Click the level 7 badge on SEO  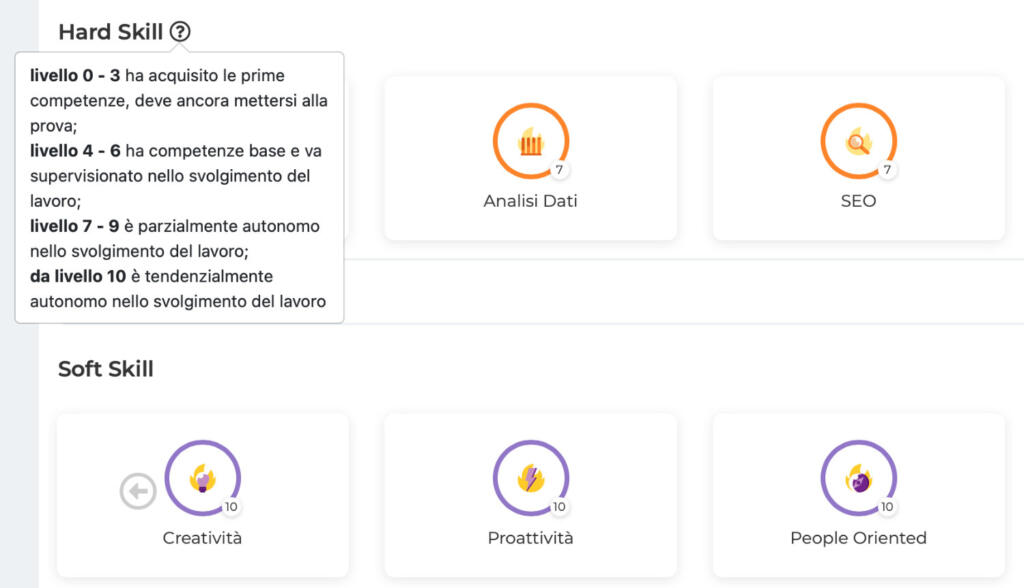pyautogui.click(x=887, y=170)
